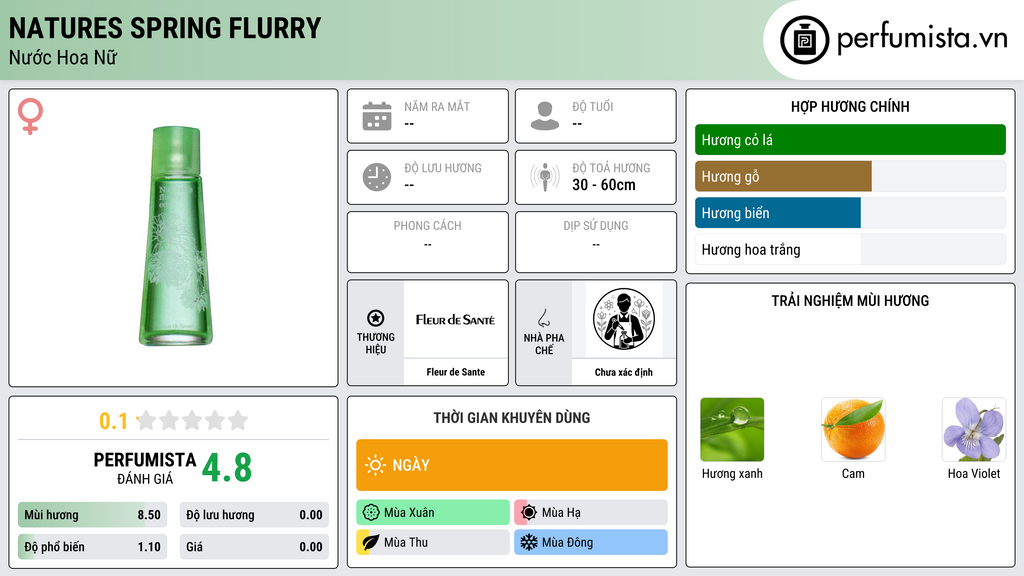Click the 30 - 60cm sillage value
This screenshot has width=1024, height=576.
pos(604,185)
